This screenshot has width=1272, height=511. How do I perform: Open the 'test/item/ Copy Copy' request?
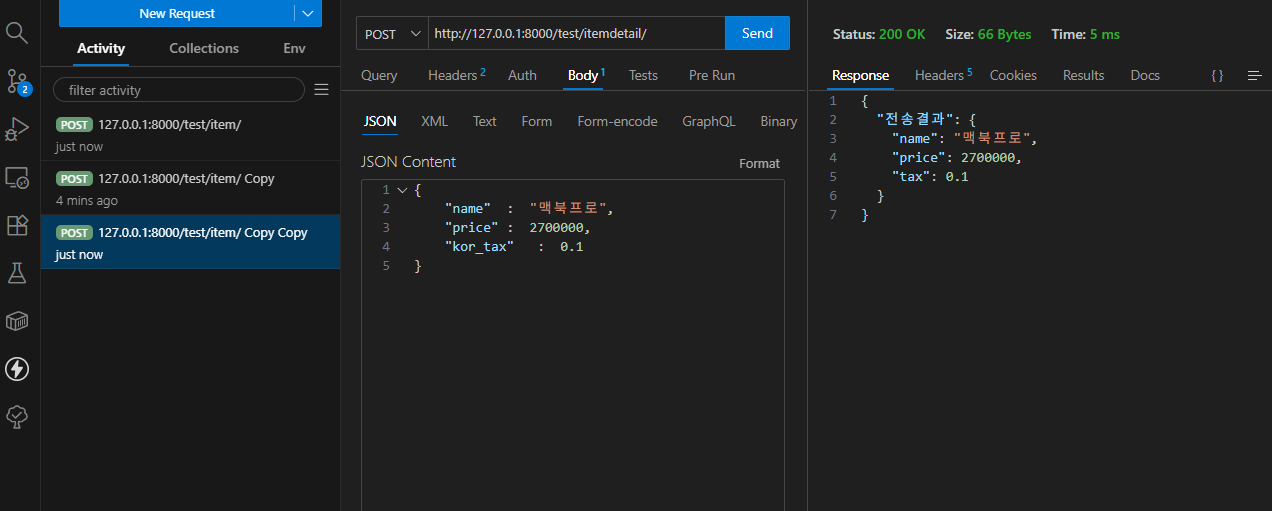[190, 243]
